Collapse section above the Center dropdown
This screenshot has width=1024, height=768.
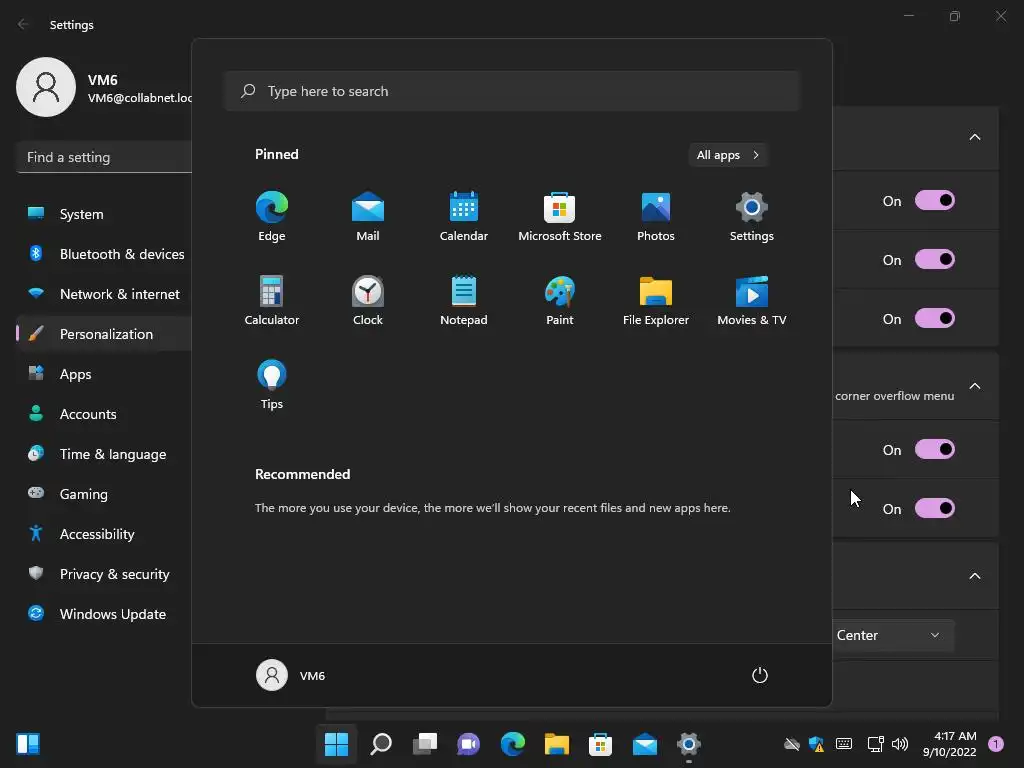coord(974,576)
